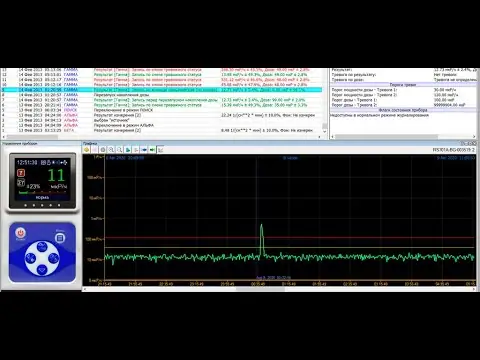The height and width of the screenshot is (360, 480).
Task: Select log row 1 with БЕТА mode
Action: 161,130
